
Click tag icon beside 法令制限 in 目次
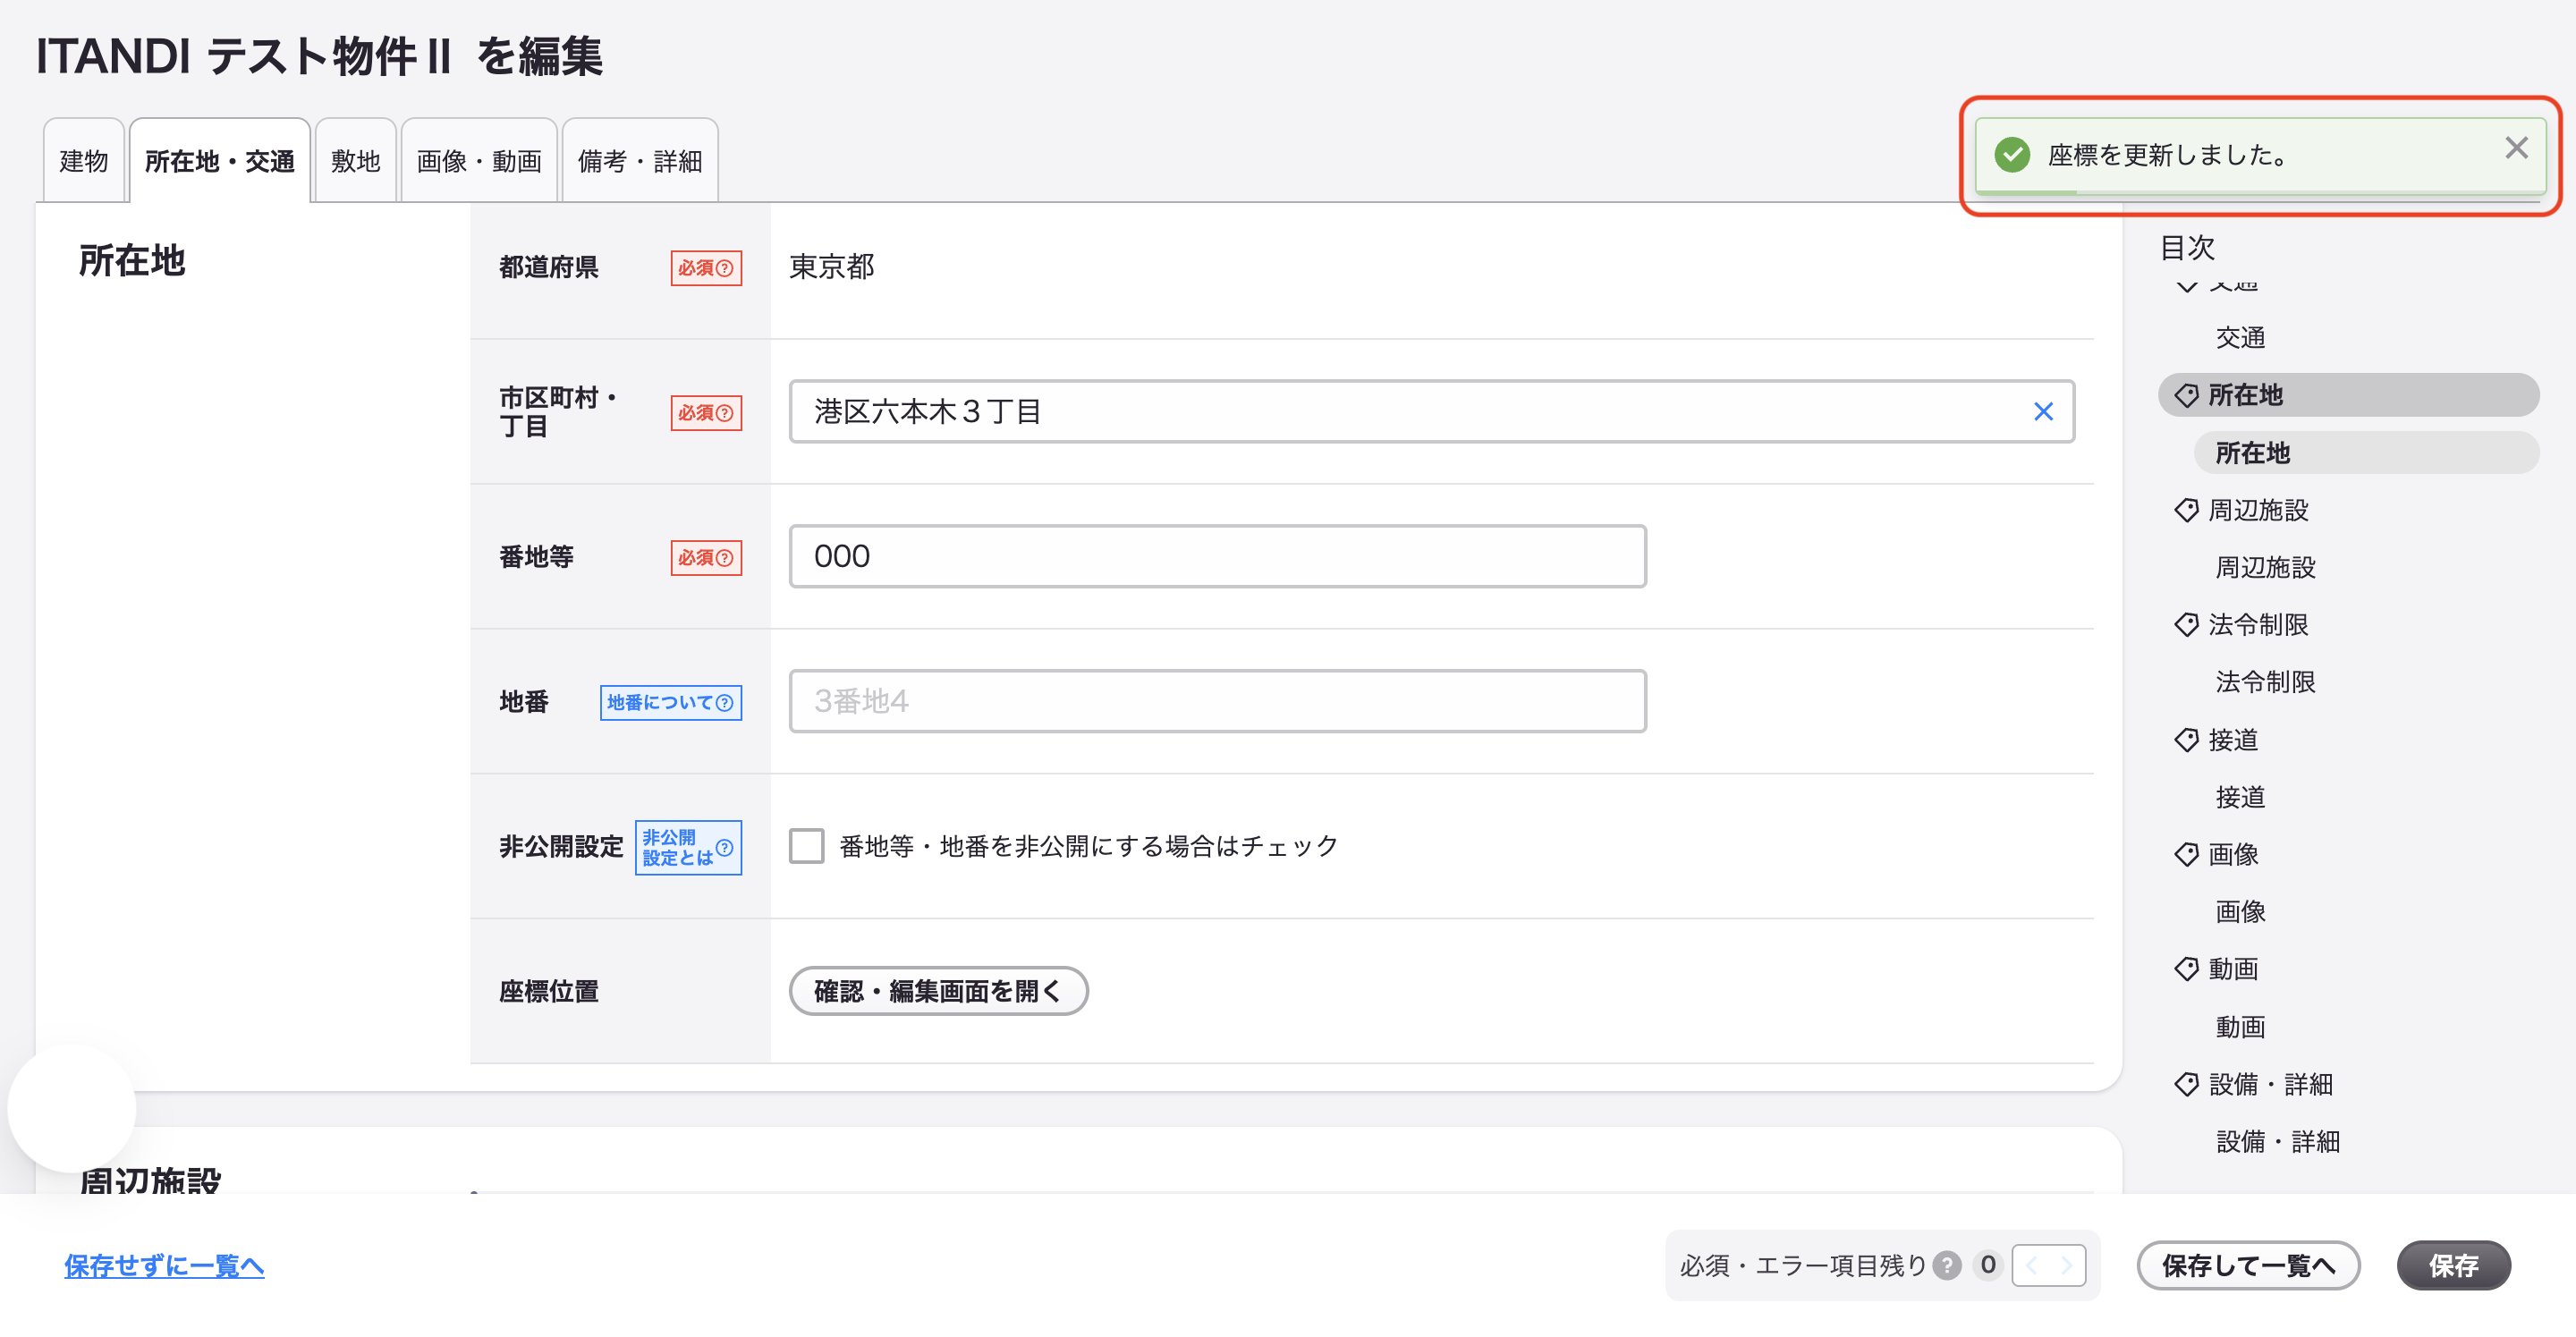point(2186,625)
